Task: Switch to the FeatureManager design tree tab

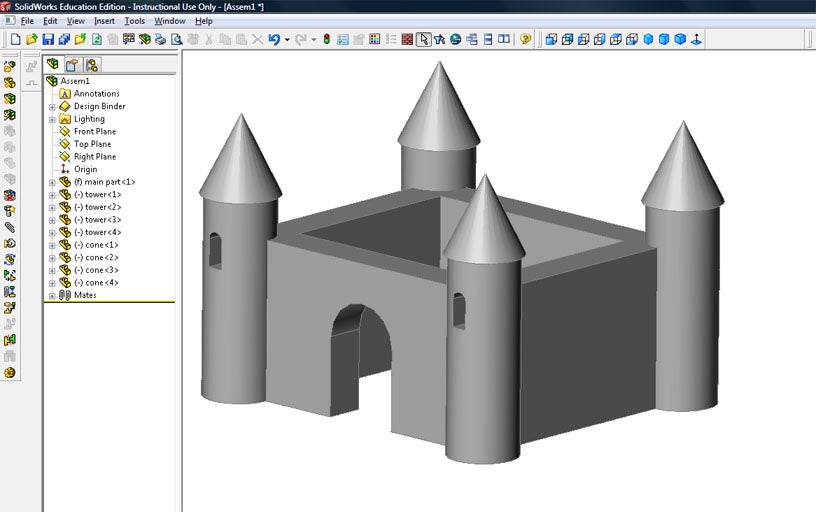Action: (53, 64)
